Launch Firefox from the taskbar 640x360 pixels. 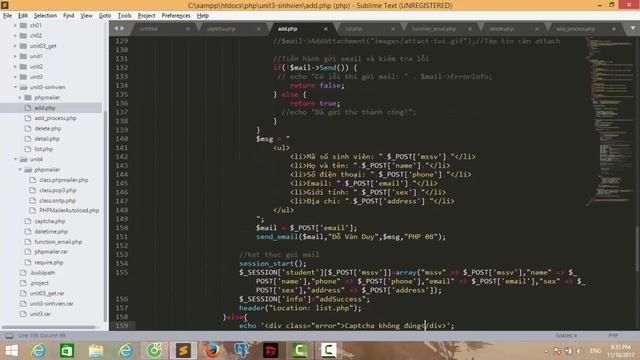(212, 351)
